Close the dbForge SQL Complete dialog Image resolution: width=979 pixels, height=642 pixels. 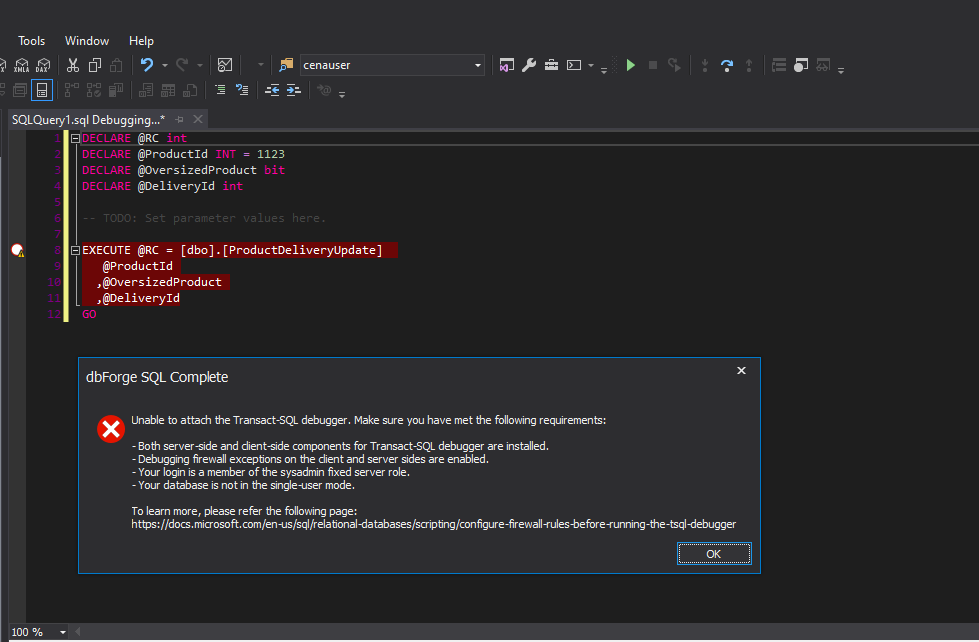point(741,371)
